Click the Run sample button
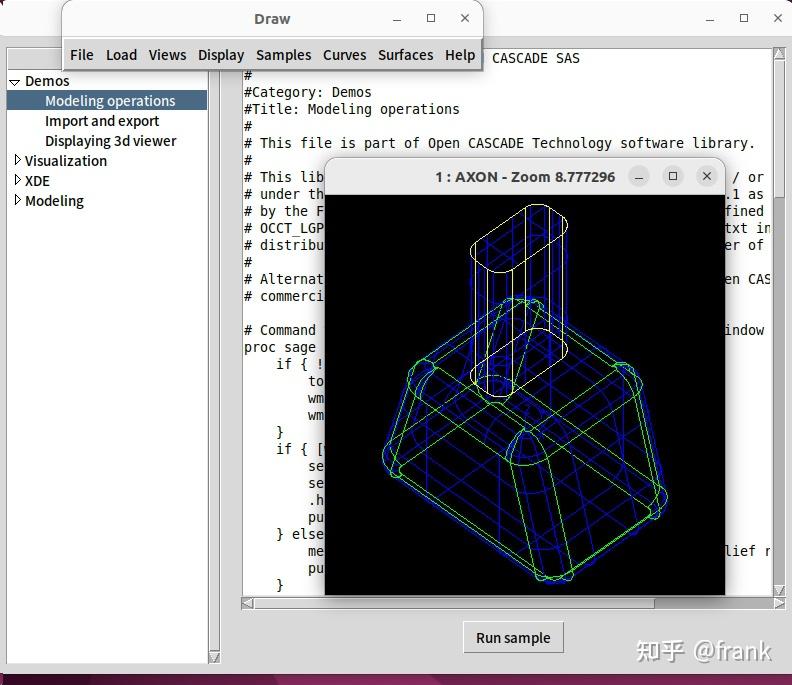The image size is (792, 685). point(513,638)
